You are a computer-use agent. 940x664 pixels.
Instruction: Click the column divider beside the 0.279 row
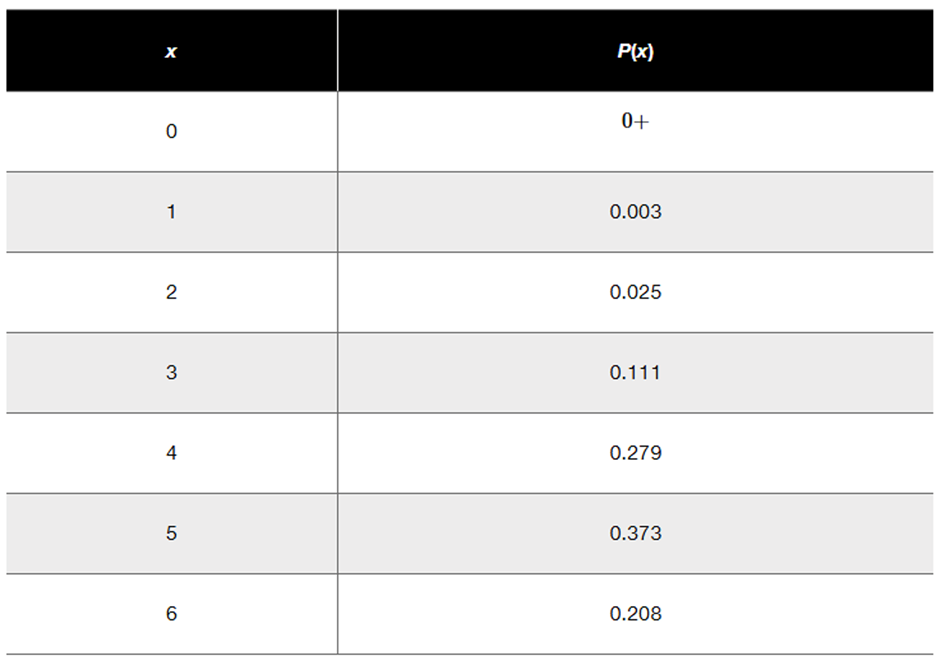[x=337, y=453]
